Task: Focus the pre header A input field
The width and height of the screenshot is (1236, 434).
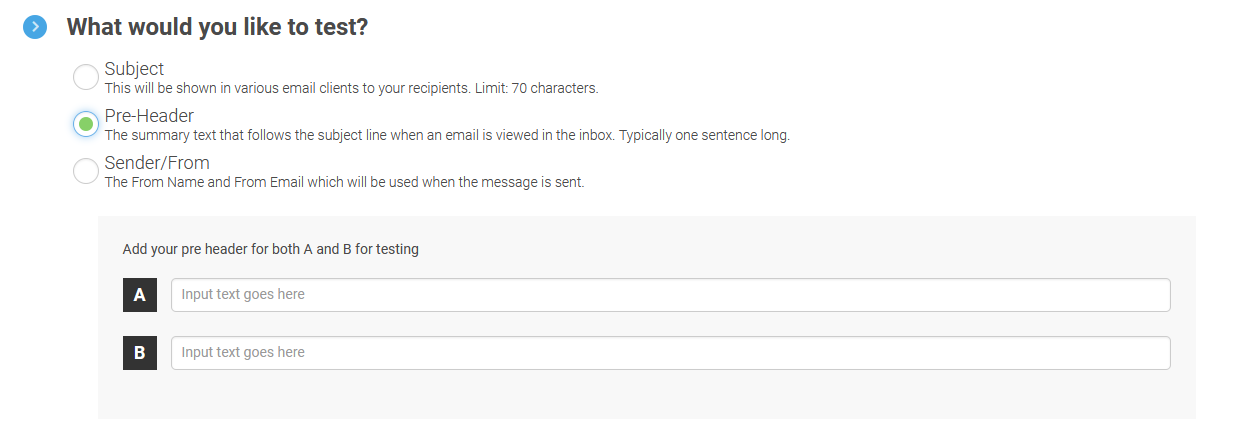Action: [670, 295]
